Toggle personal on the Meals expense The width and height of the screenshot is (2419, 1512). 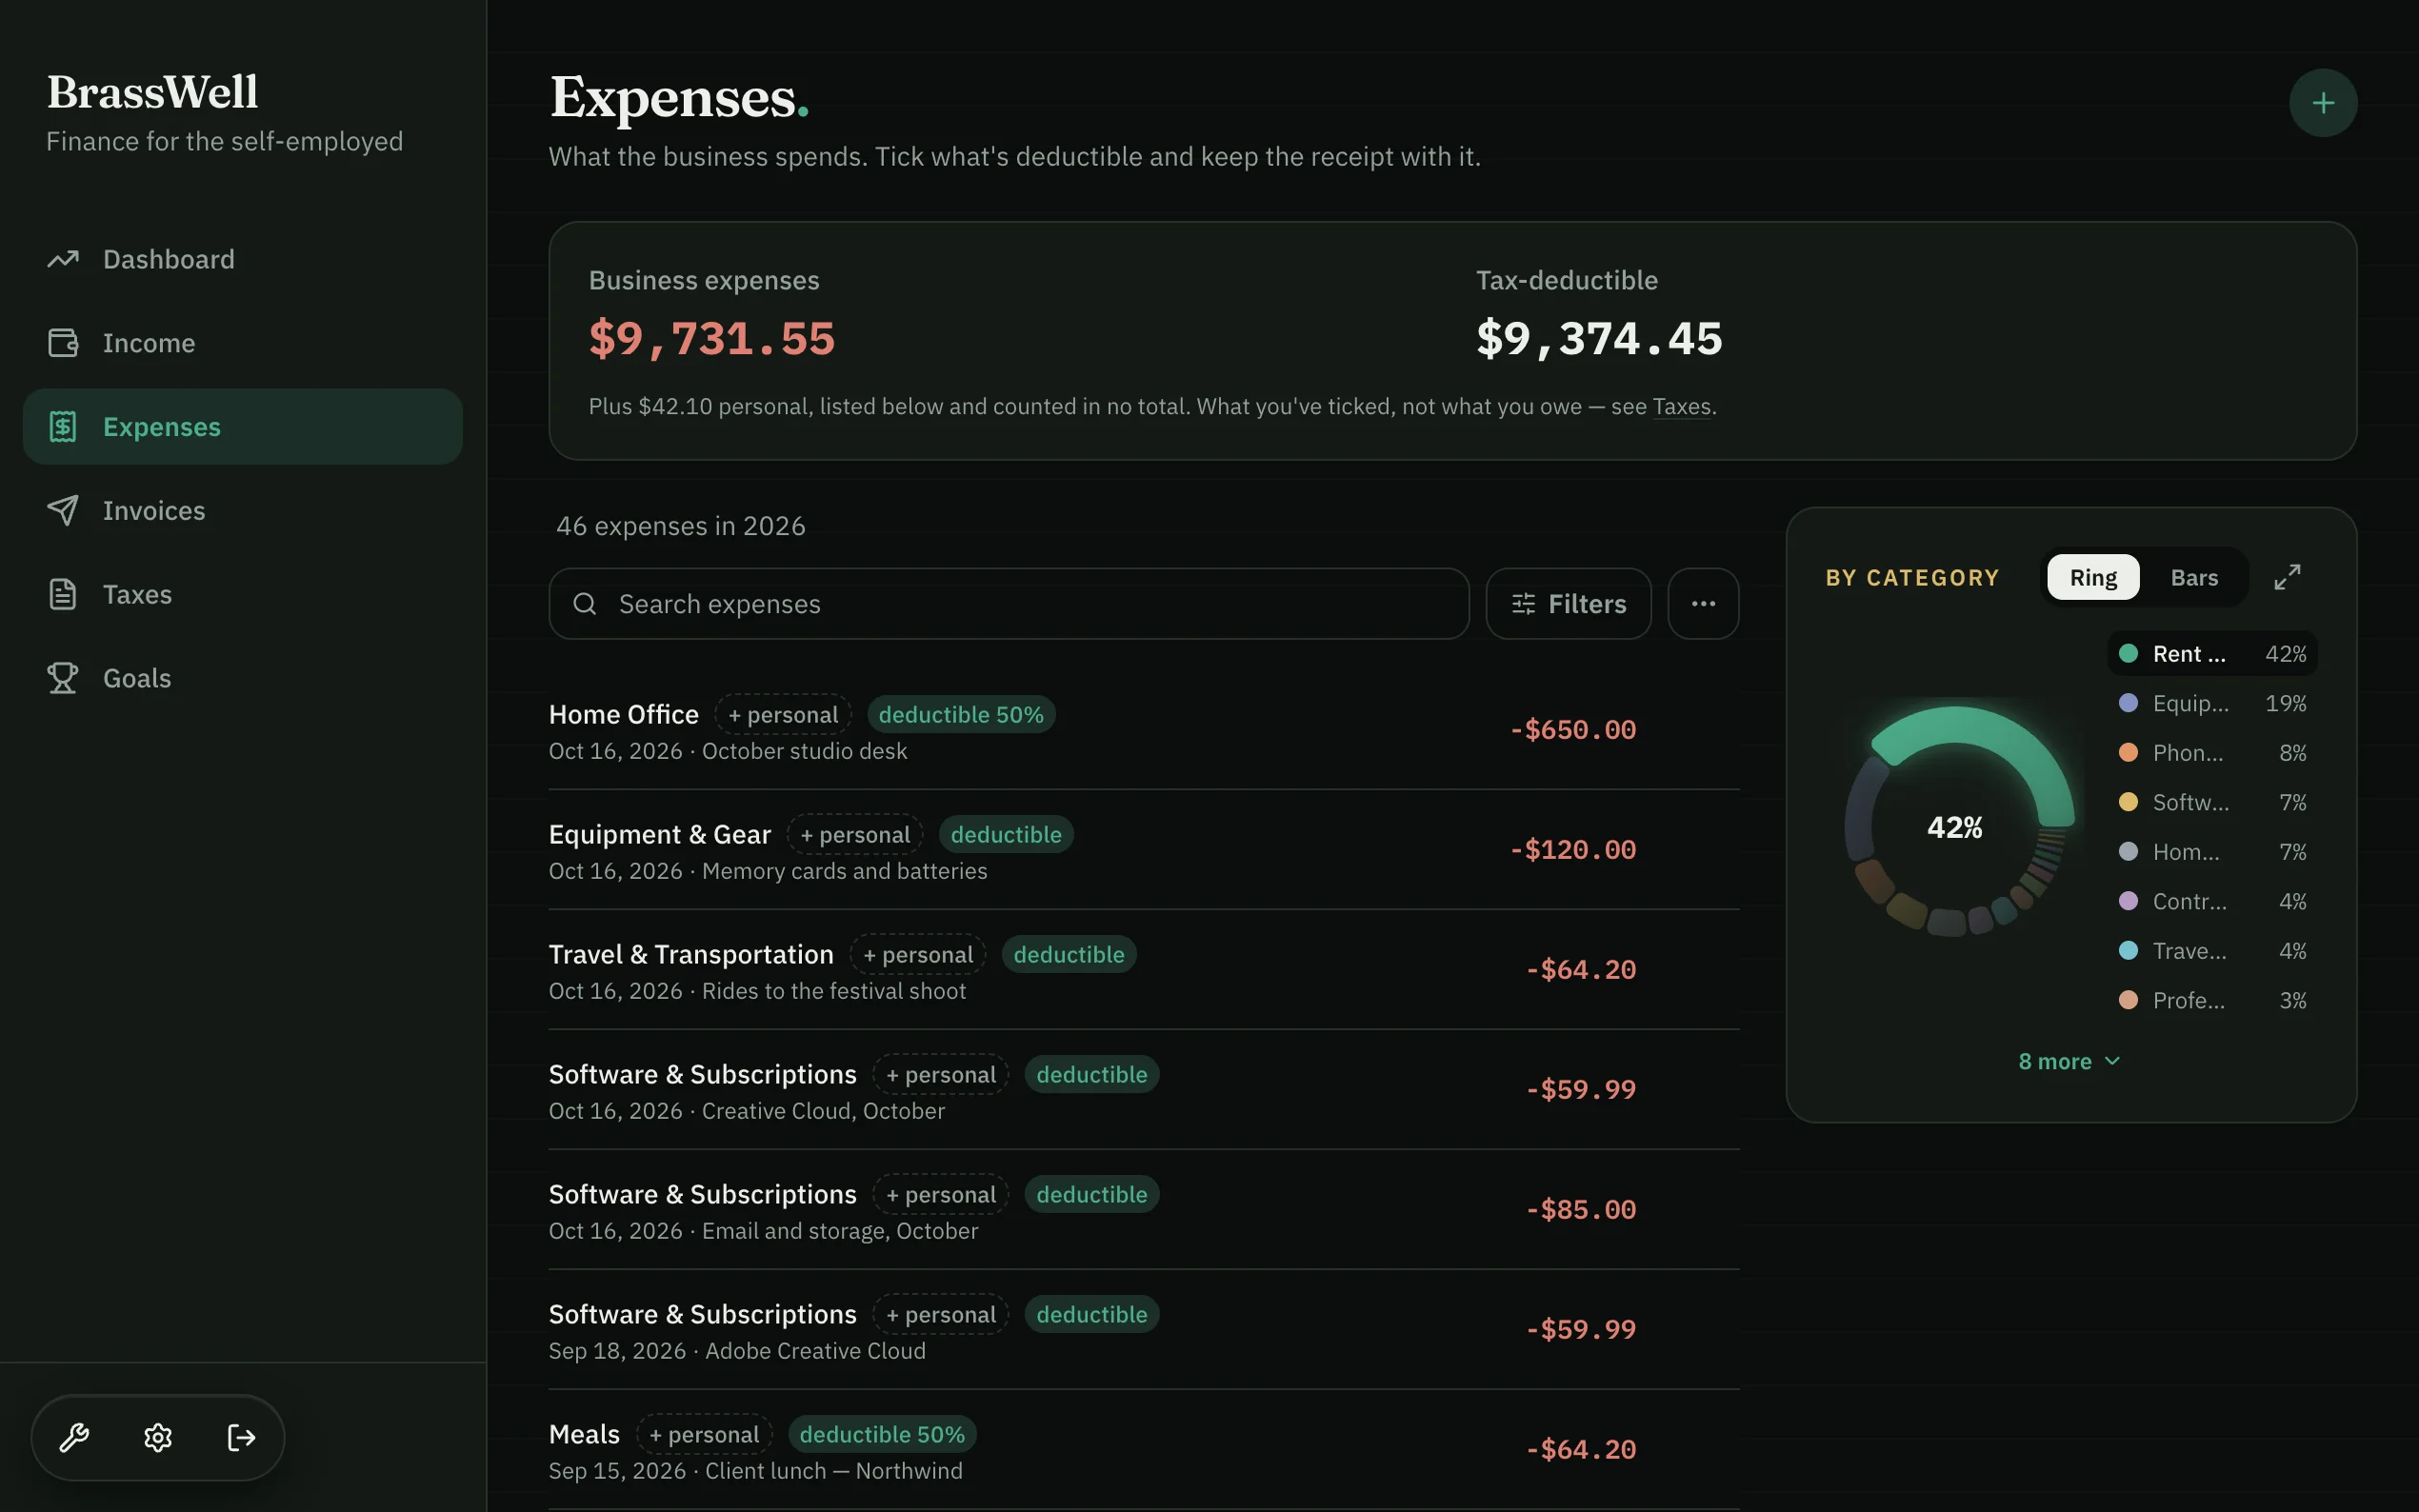[704, 1434]
